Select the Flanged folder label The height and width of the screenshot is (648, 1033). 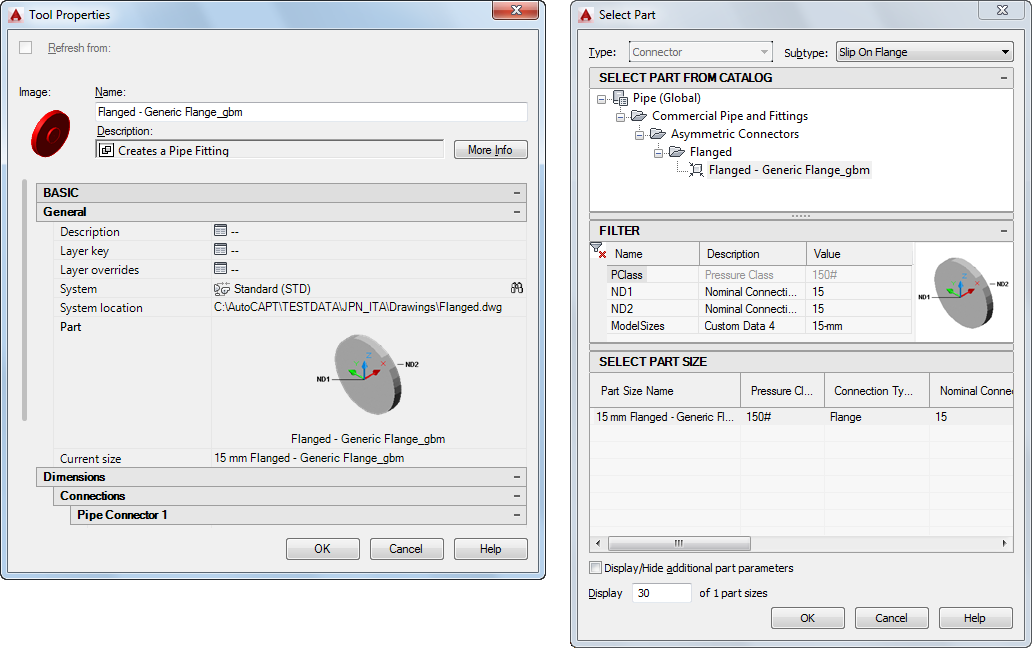point(711,152)
